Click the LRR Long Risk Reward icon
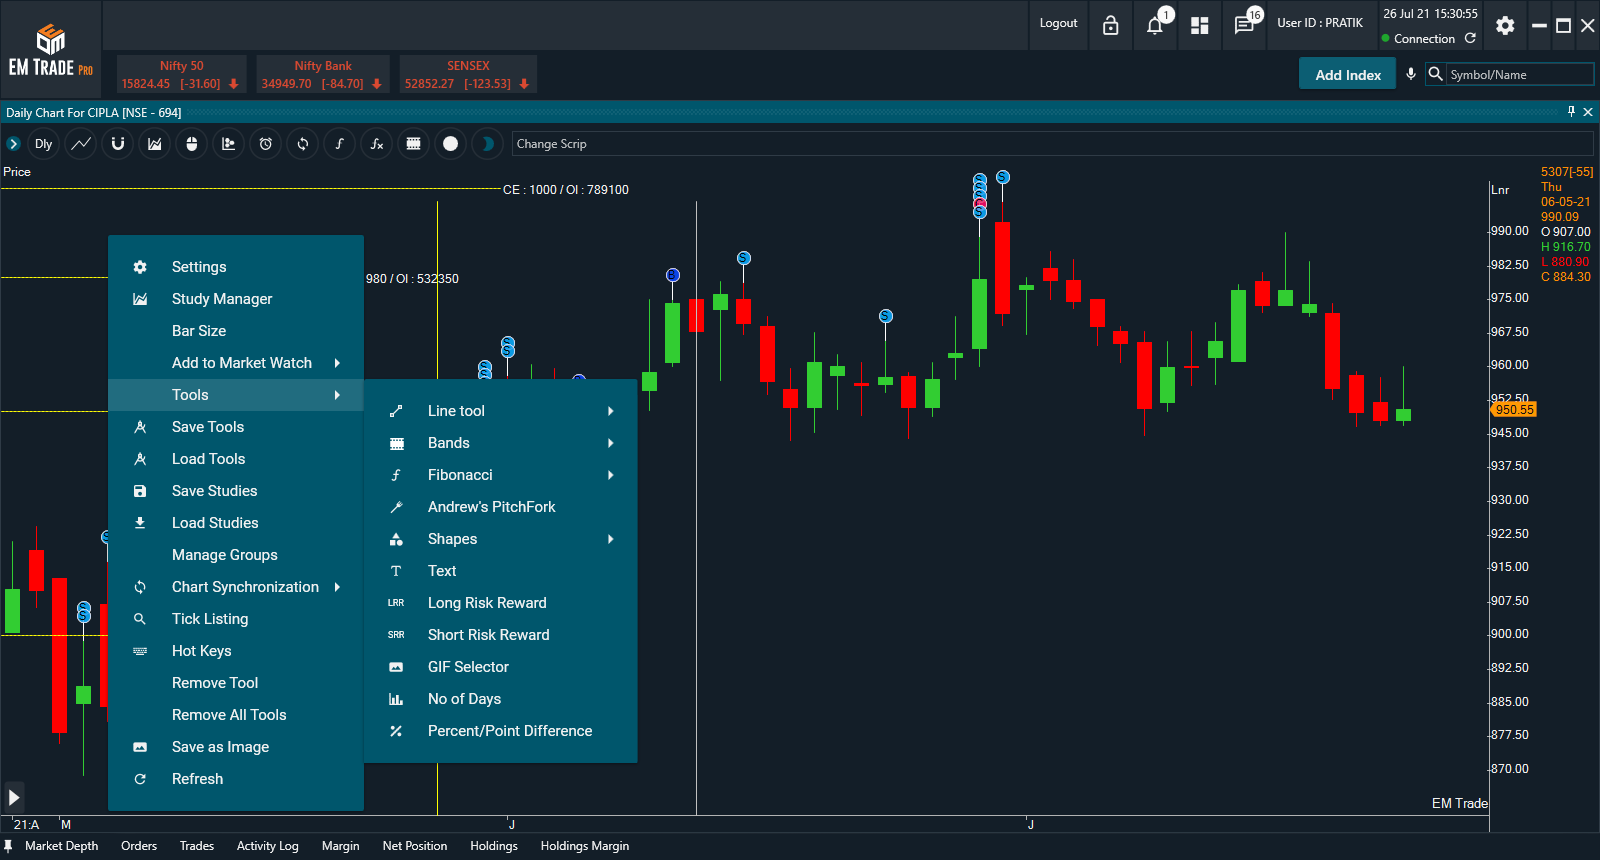Viewport: 1600px width, 860px height. click(x=396, y=603)
